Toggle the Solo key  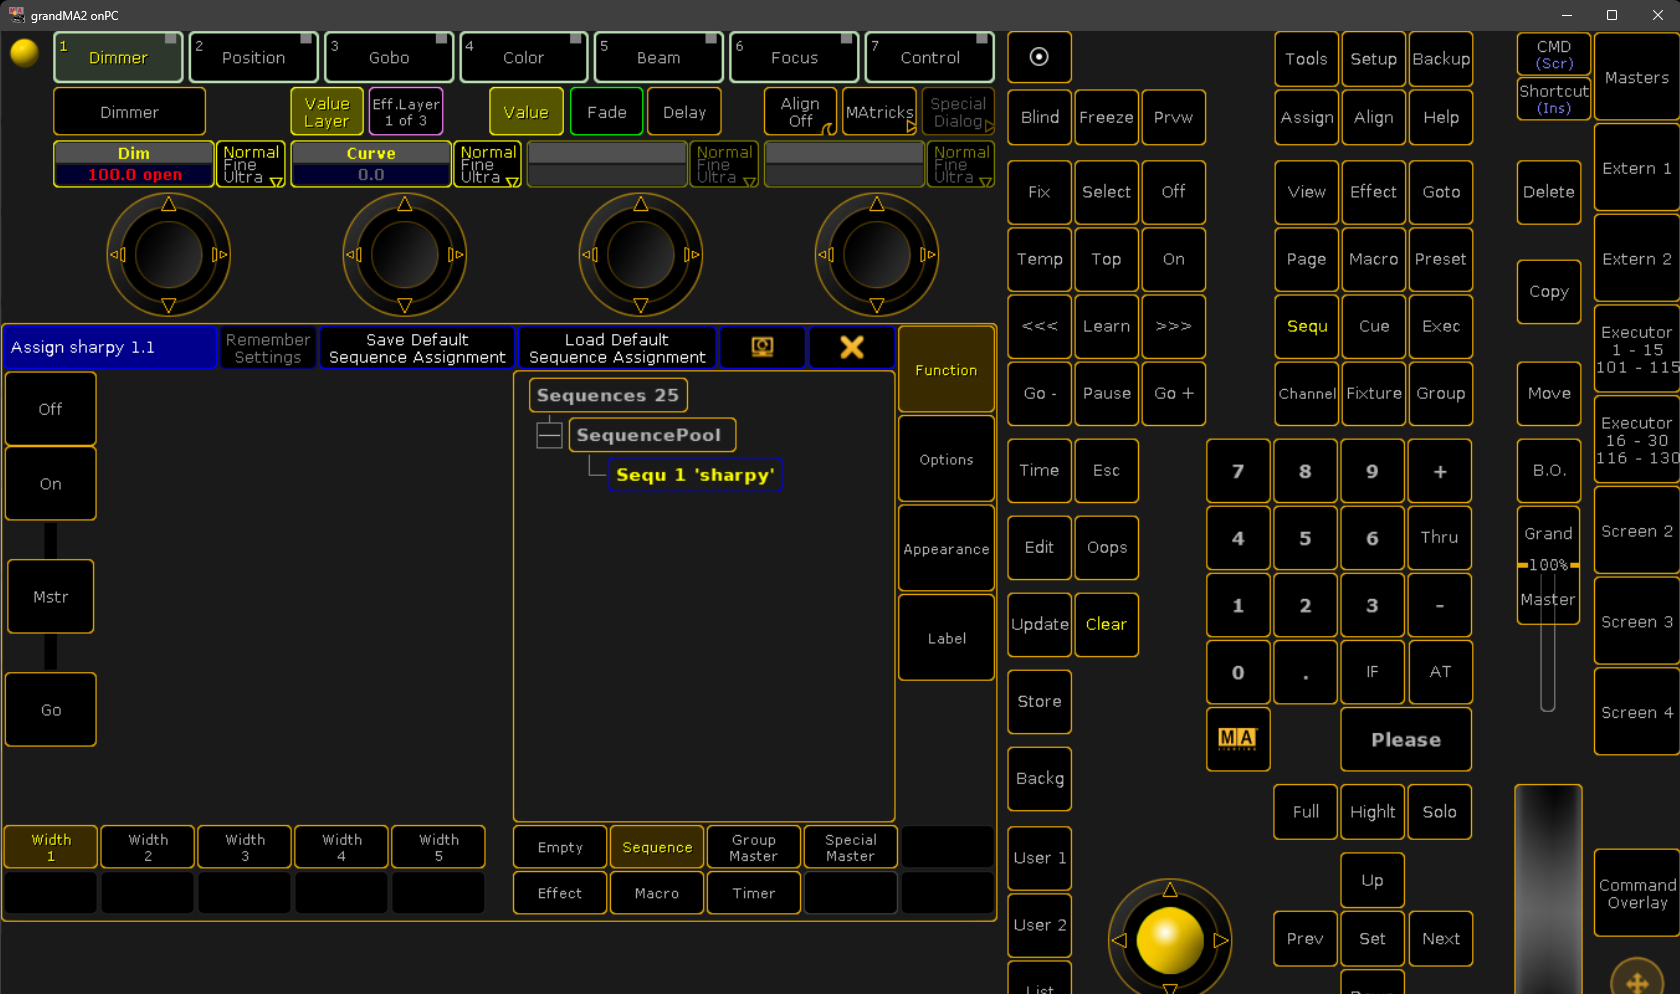click(x=1439, y=812)
